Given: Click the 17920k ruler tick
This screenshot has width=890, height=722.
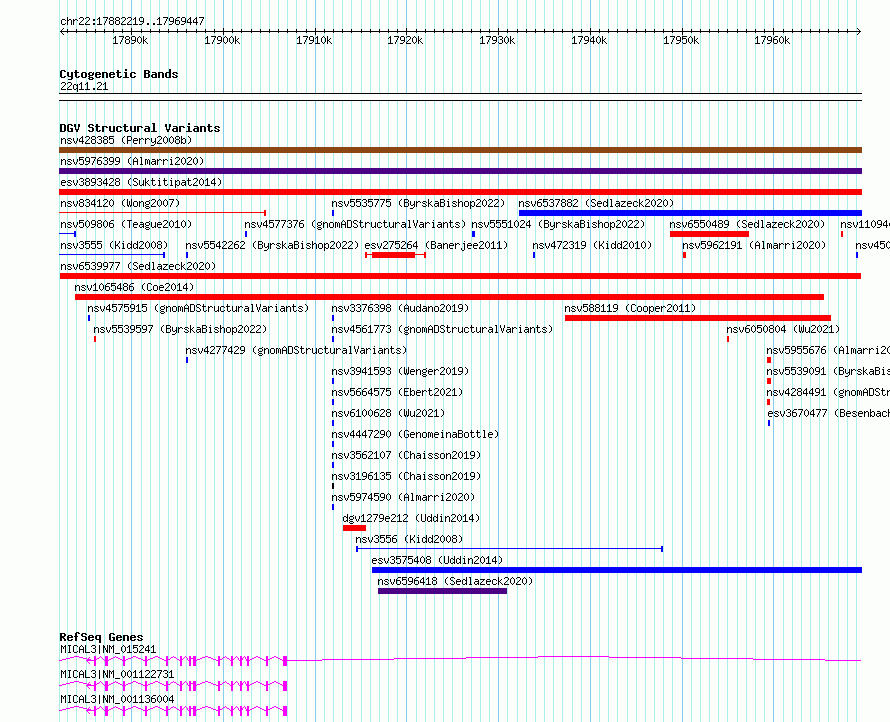Looking at the screenshot, I should coord(405,40).
